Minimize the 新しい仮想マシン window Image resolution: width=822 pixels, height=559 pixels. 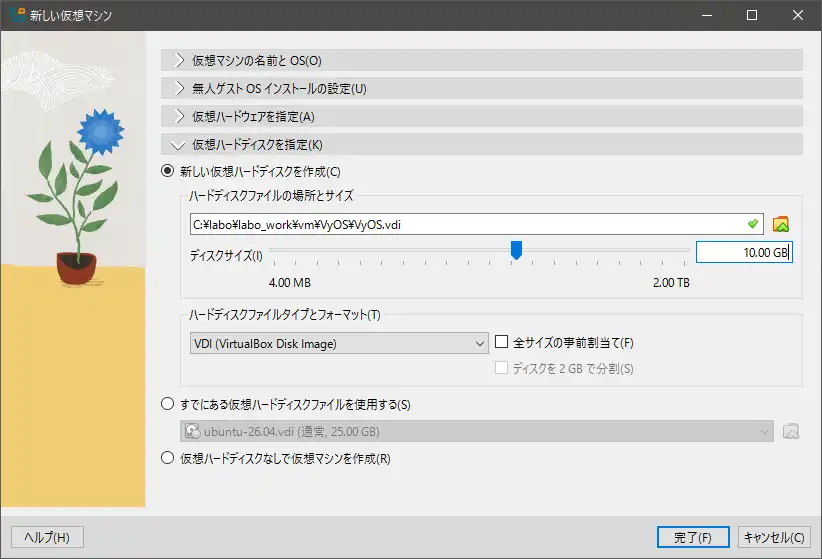[x=707, y=15]
